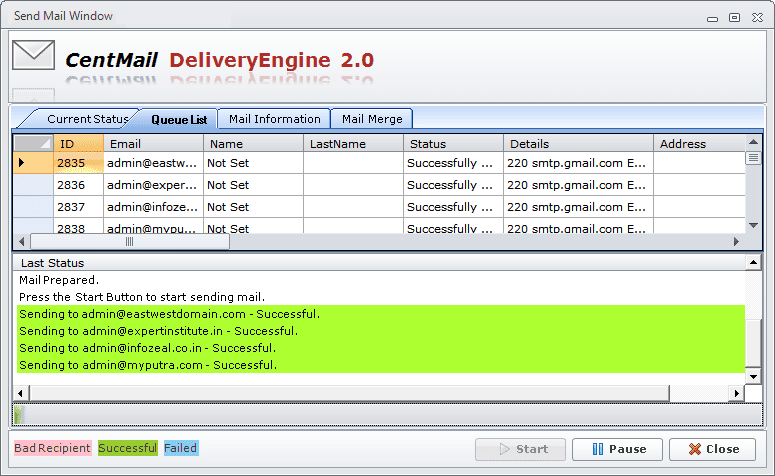Click the Failed blue legend swatch
The height and width of the screenshot is (476, 775).
(181, 448)
